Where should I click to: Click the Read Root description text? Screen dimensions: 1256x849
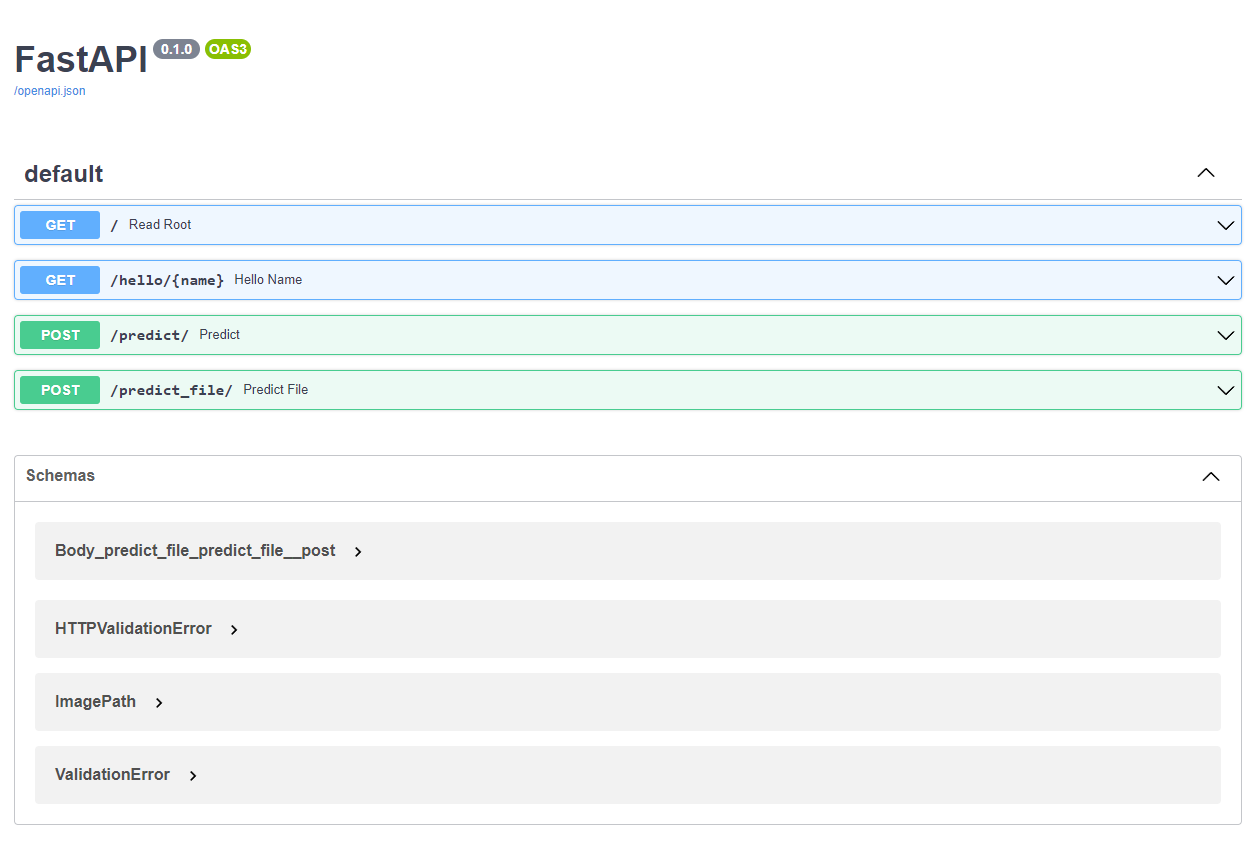click(160, 225)
